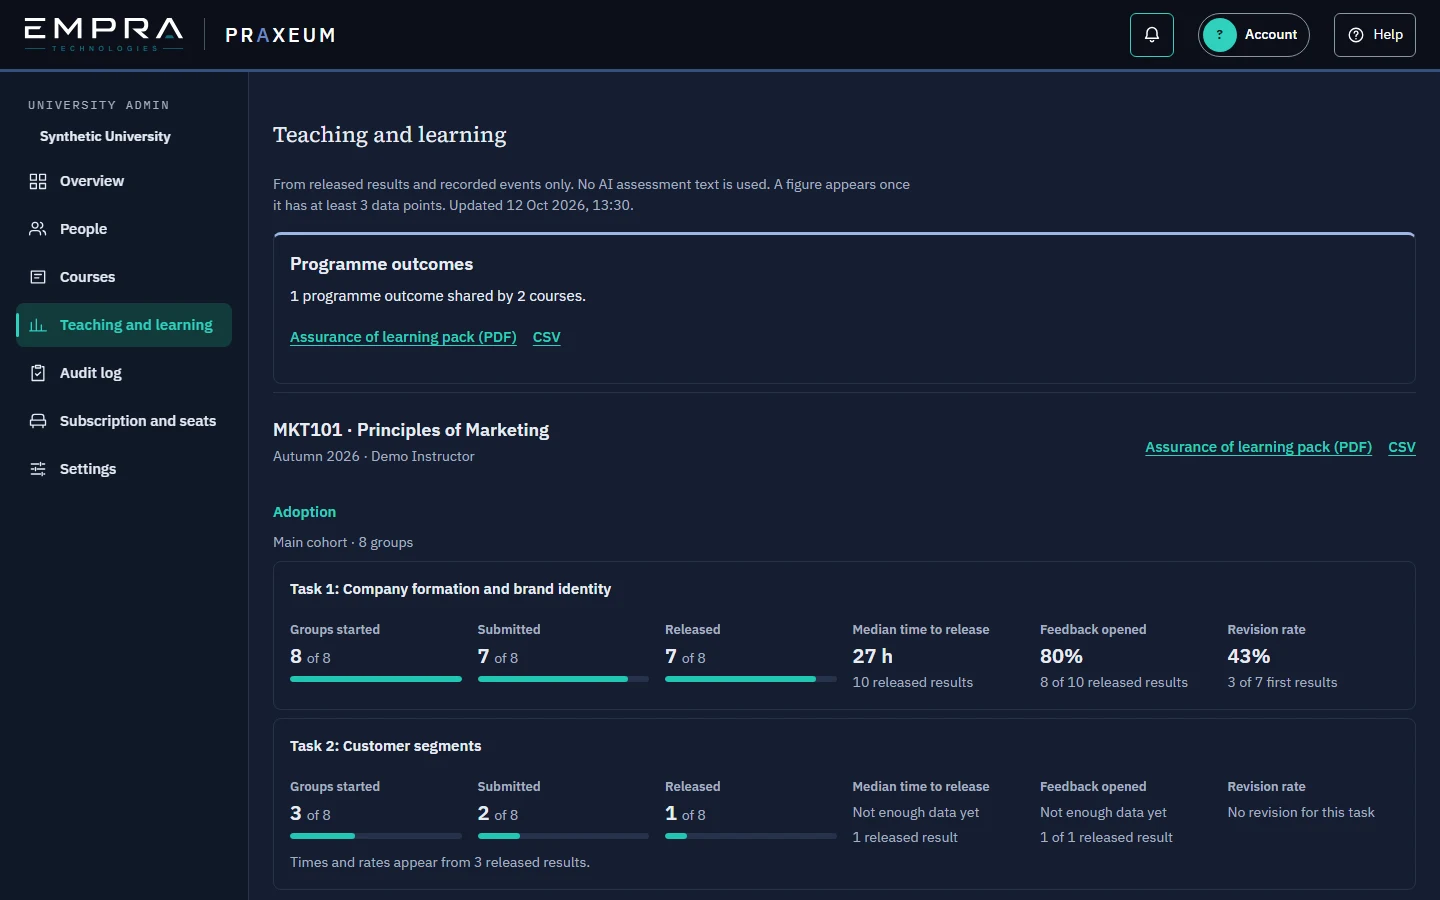Screen dimensions: 1440x900
Task: Click Task 2 Groups started progress bar
Action: [376, 836]
